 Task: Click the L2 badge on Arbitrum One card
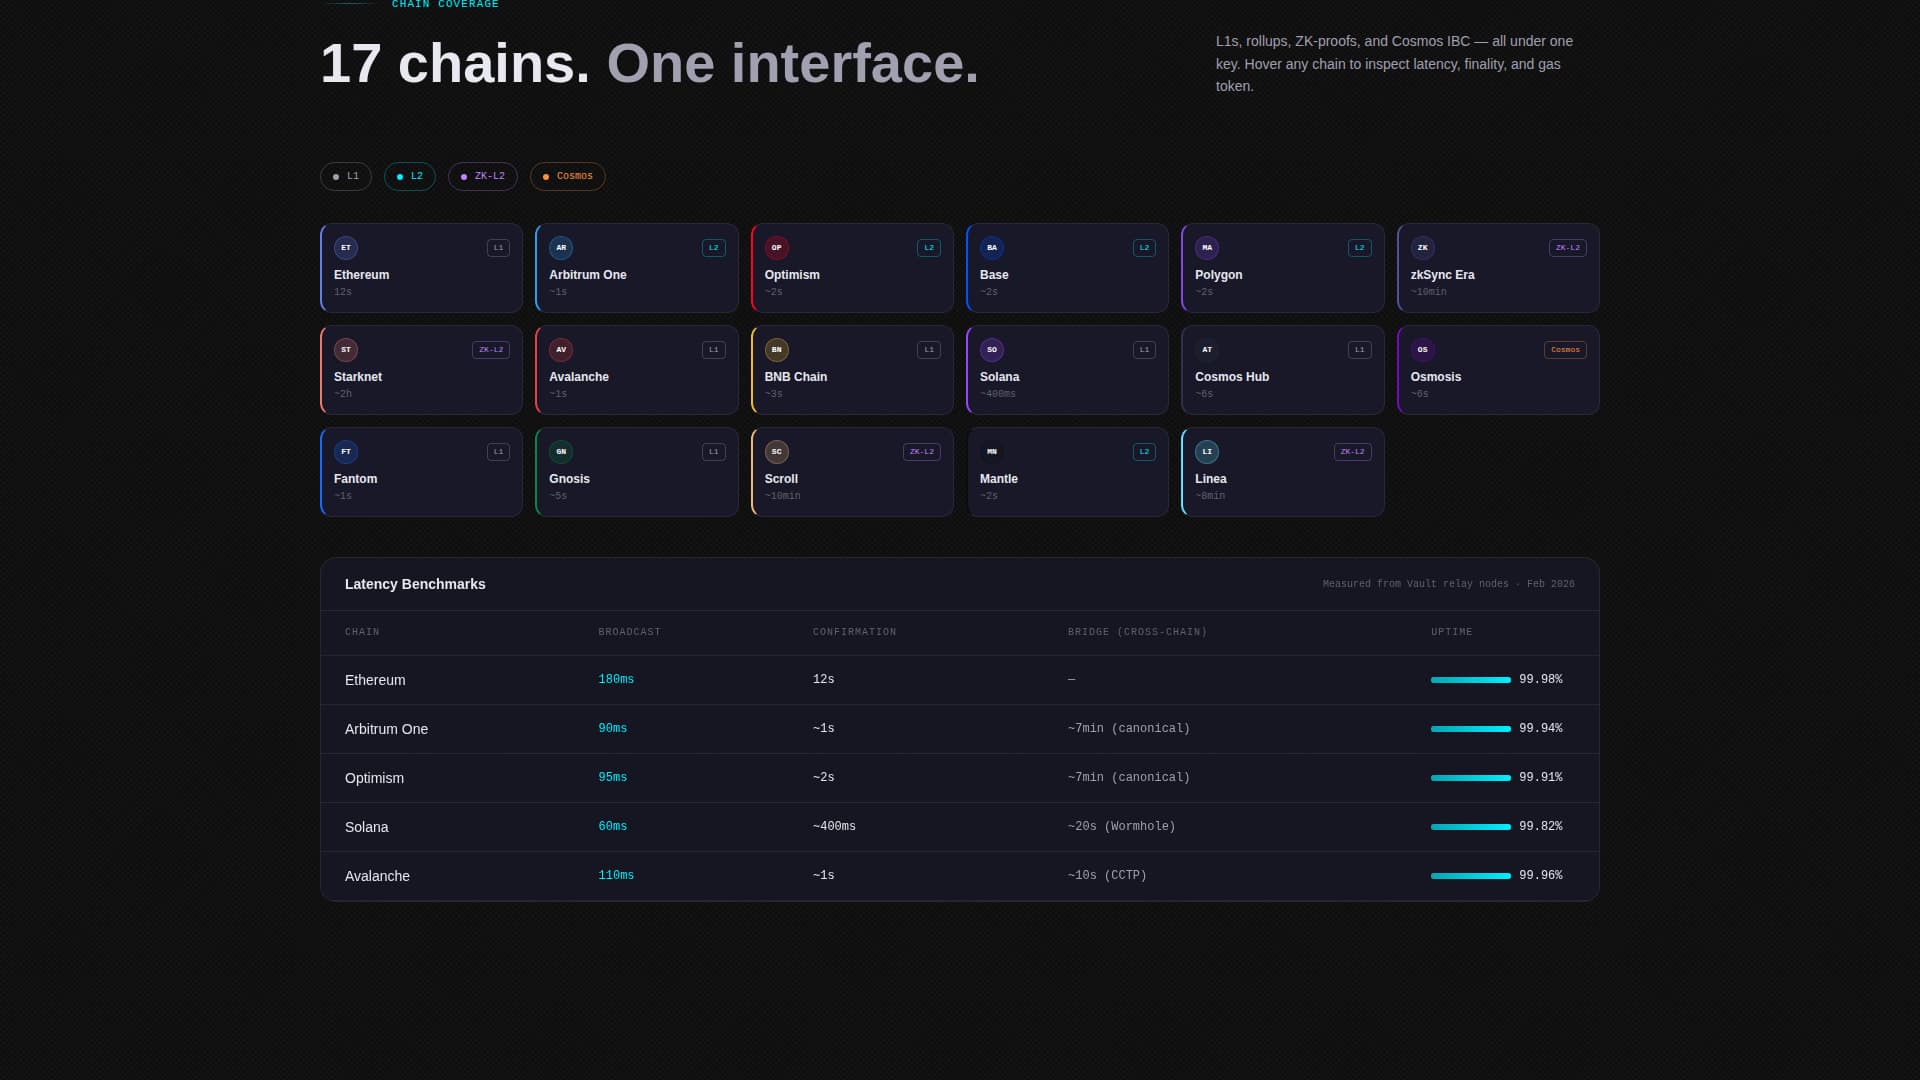click(x=714, y=248)
